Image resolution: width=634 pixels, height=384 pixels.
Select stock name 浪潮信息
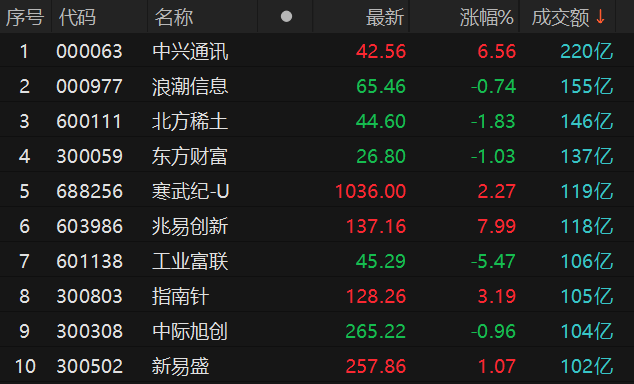coord(190,87)
